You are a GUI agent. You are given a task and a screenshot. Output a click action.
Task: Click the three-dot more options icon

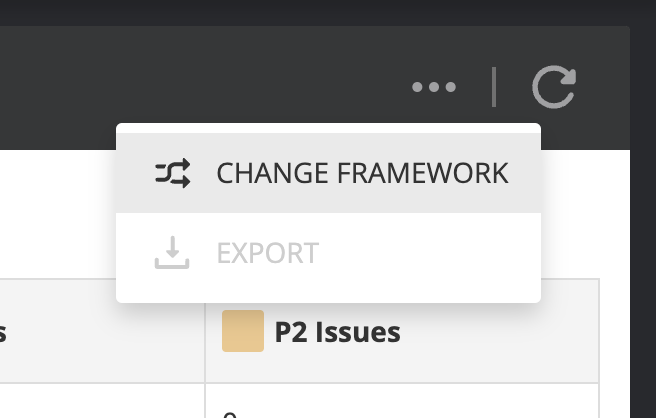coord(434,87)
